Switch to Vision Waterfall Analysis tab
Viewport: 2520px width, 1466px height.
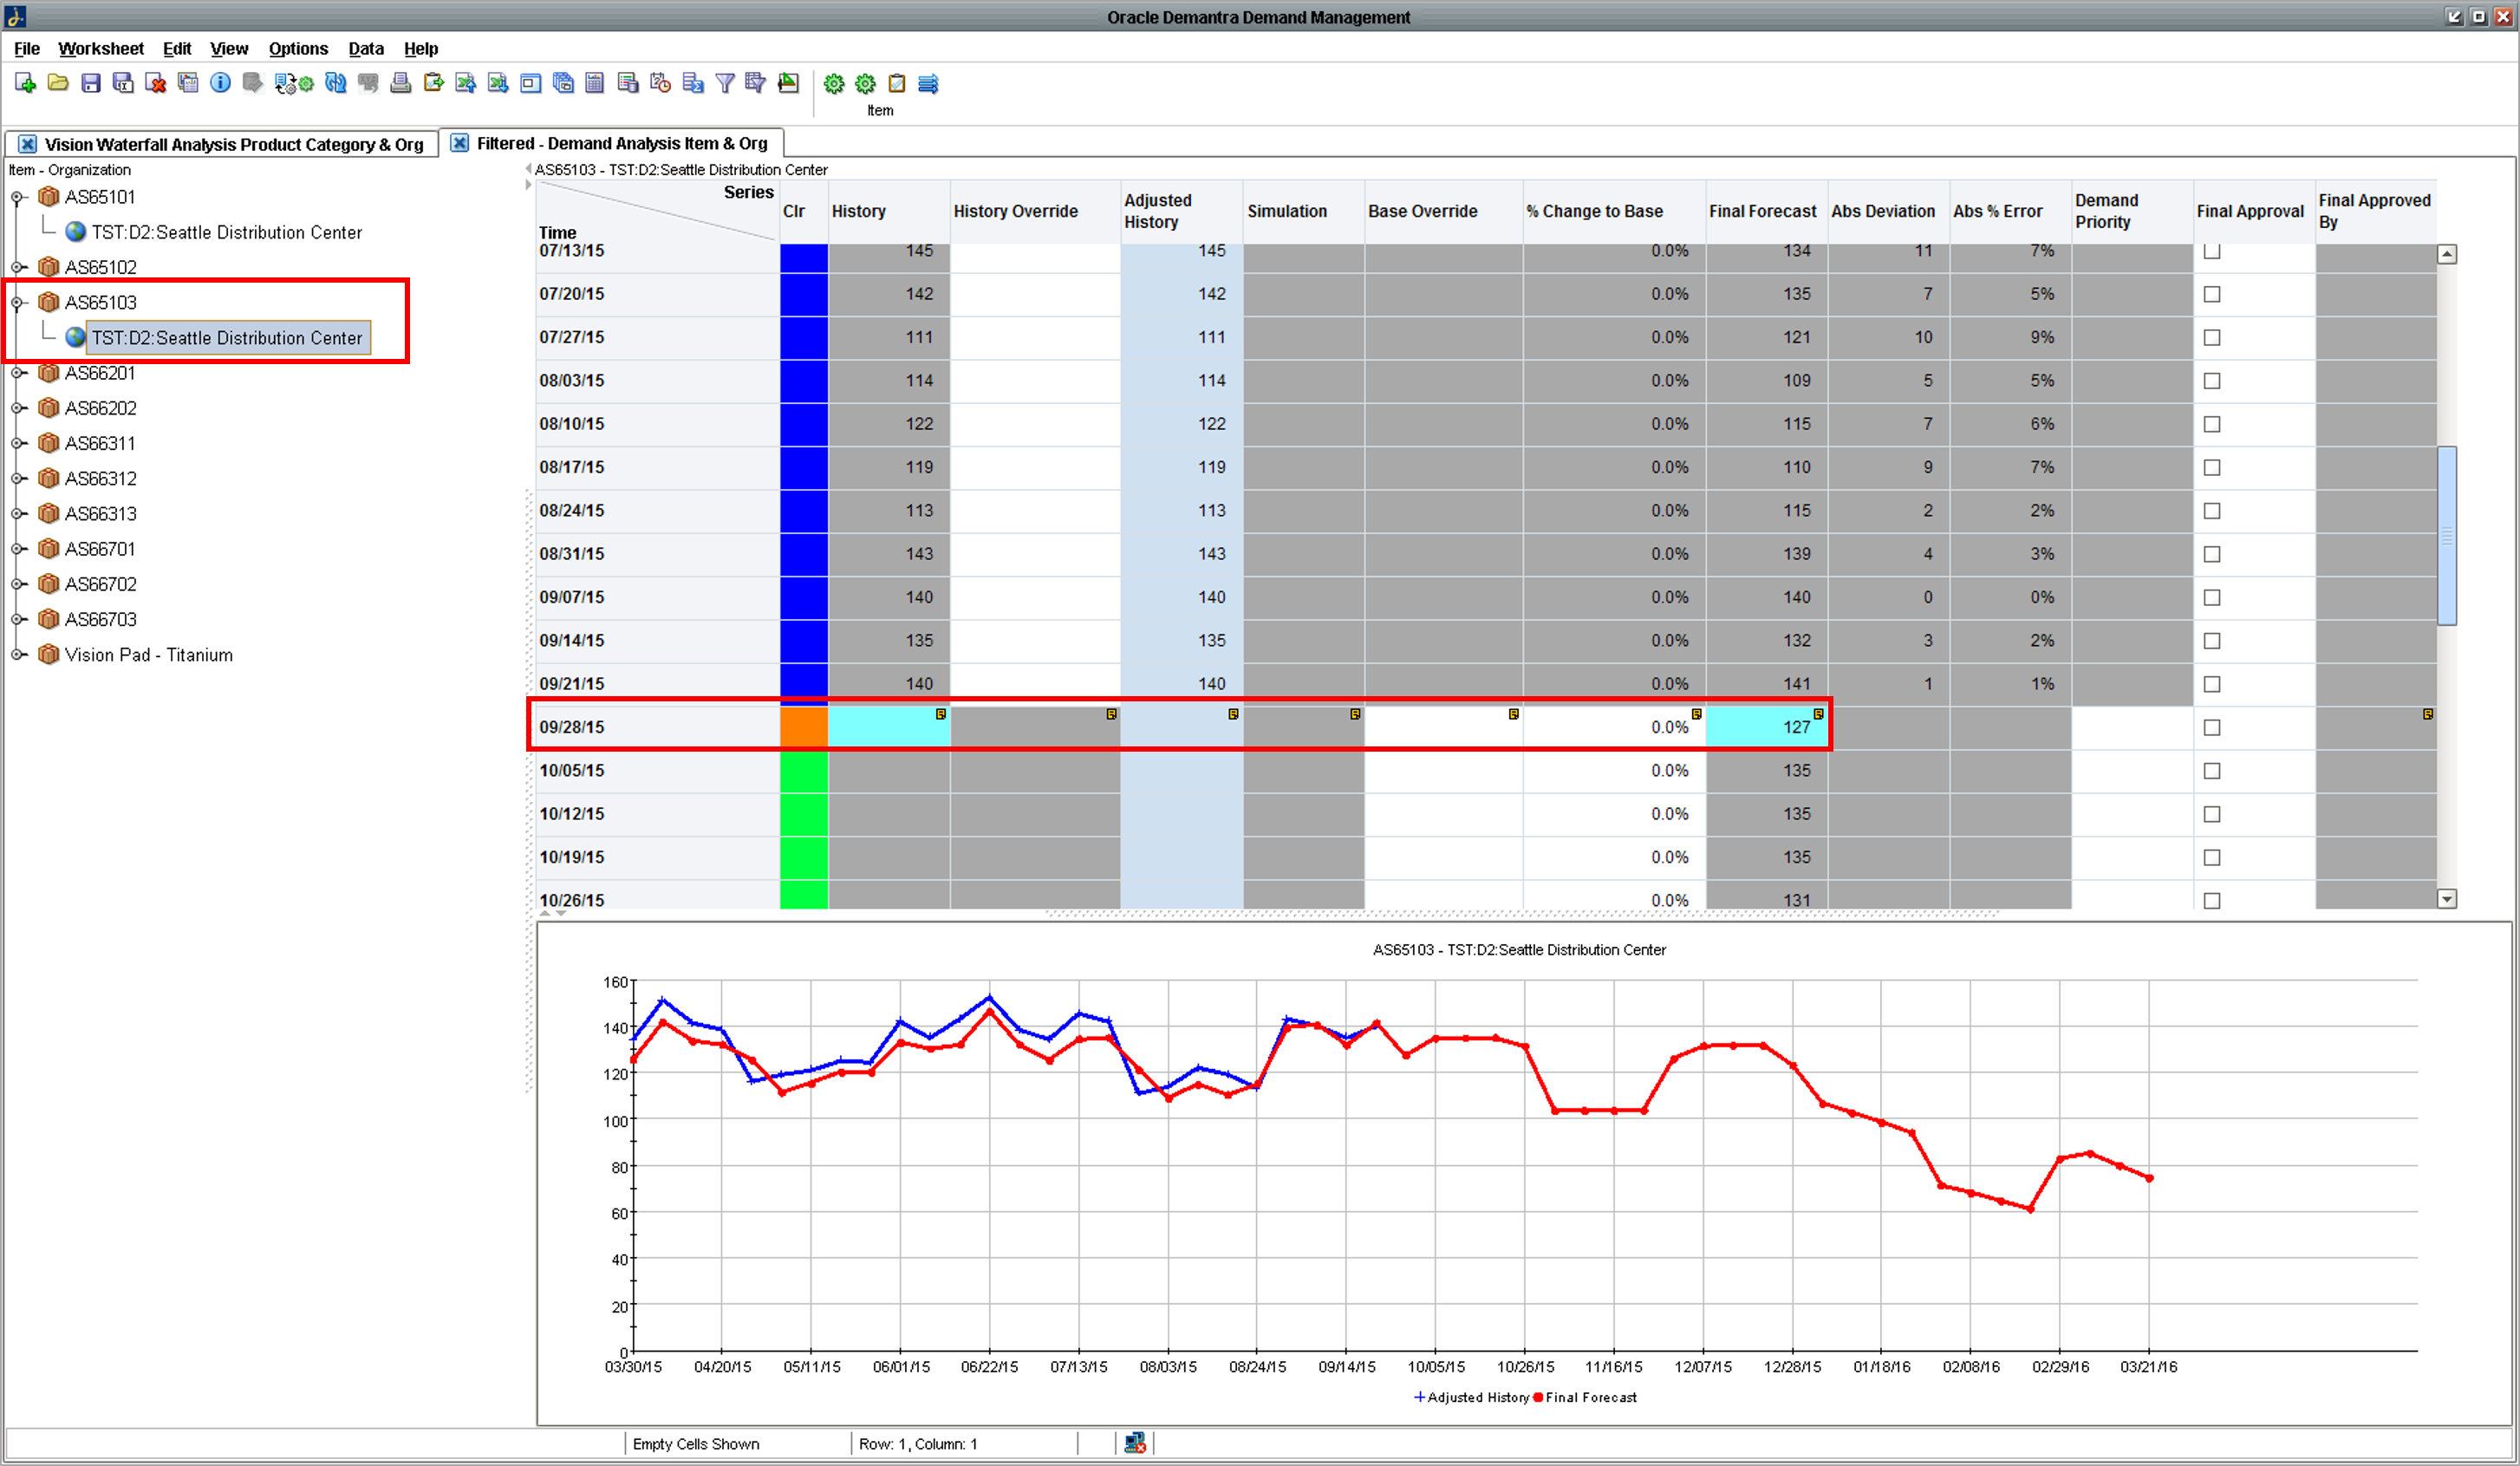[x=233, y=145]
